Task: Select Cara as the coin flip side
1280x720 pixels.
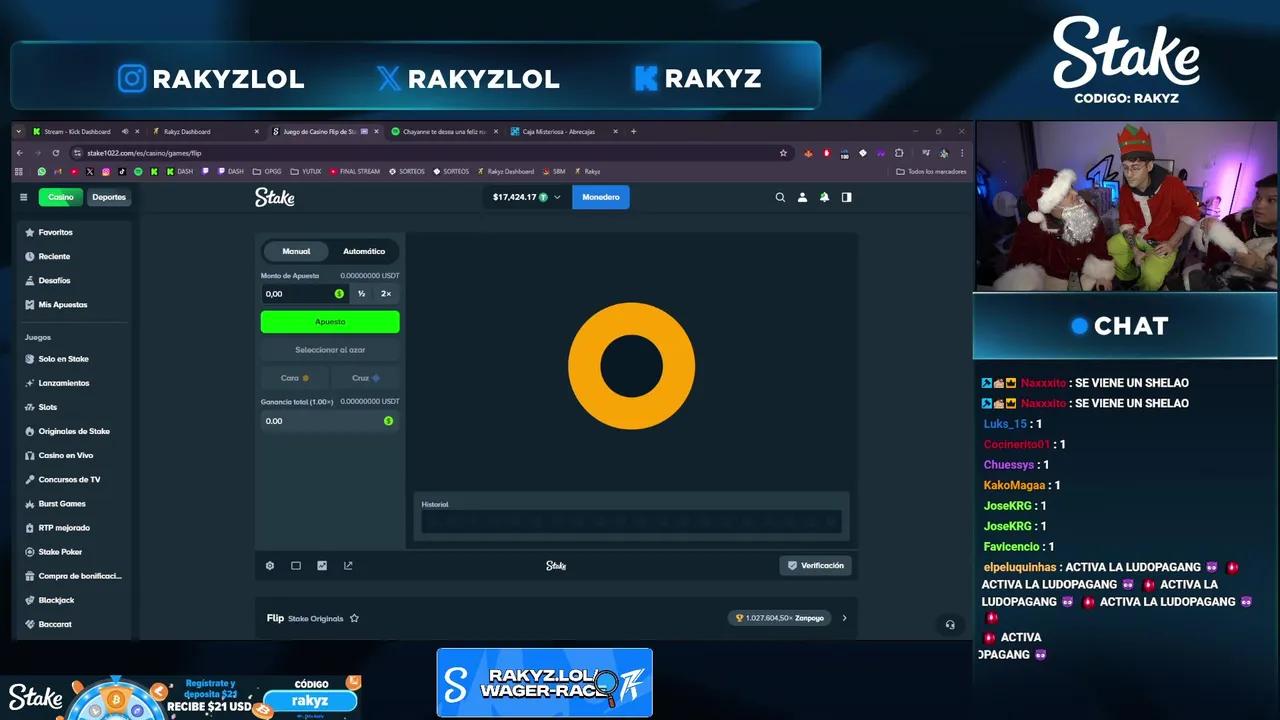Action: (x=294, y=377)
